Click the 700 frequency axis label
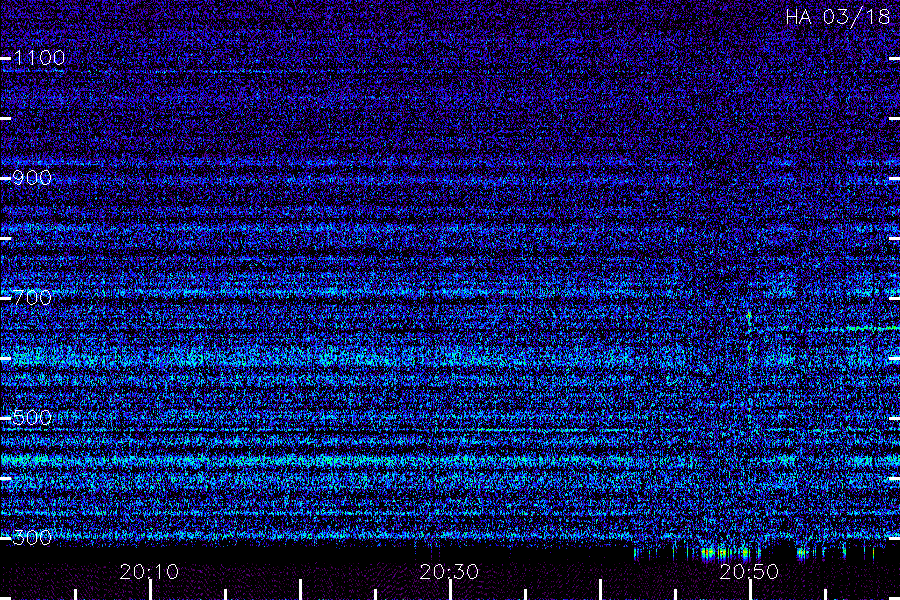This screenshot has height=600, width=900. (32, 297)
